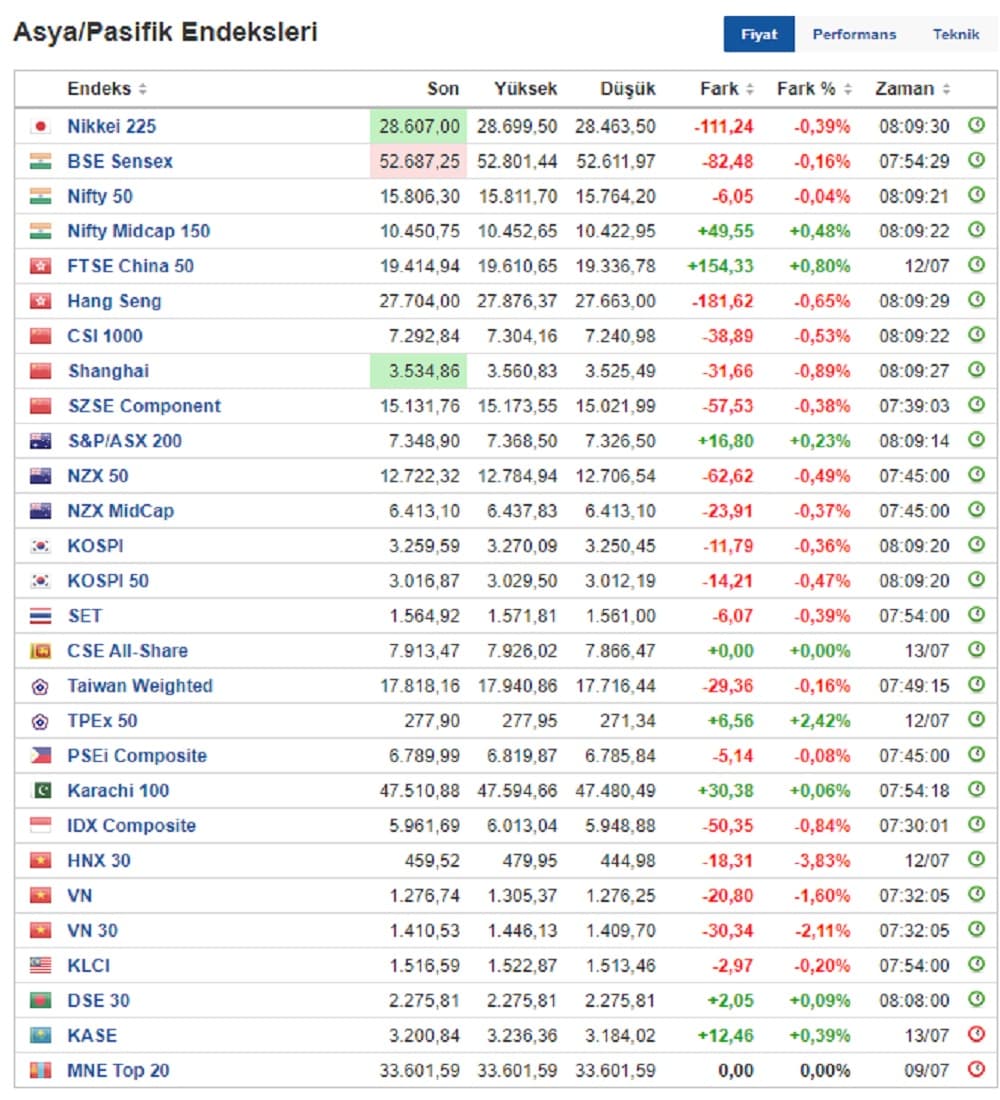Click the Yüksek column header
The image size is (1000, 1100).
click(x=525, y=89)
